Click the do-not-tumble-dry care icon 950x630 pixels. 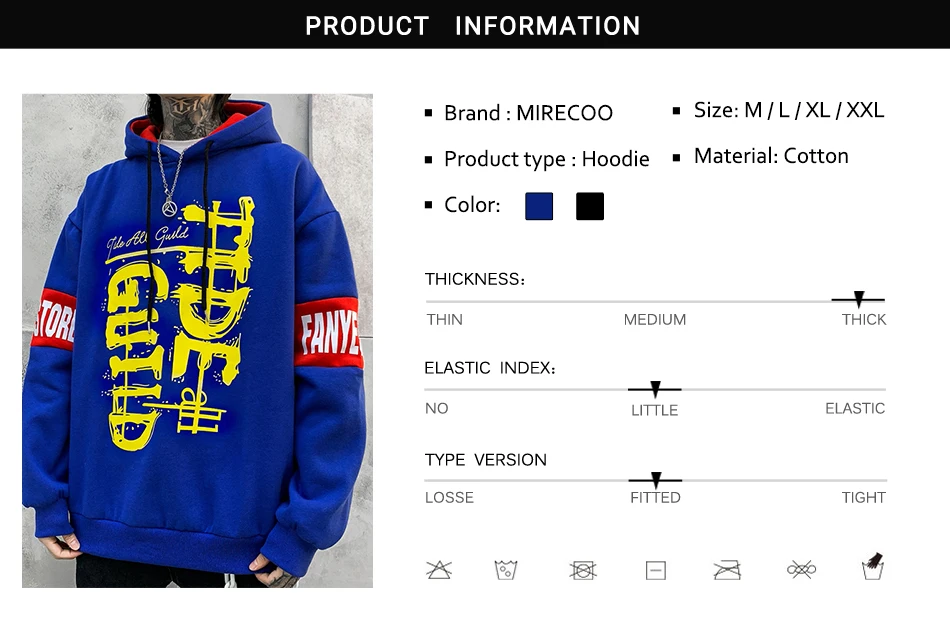583,570
